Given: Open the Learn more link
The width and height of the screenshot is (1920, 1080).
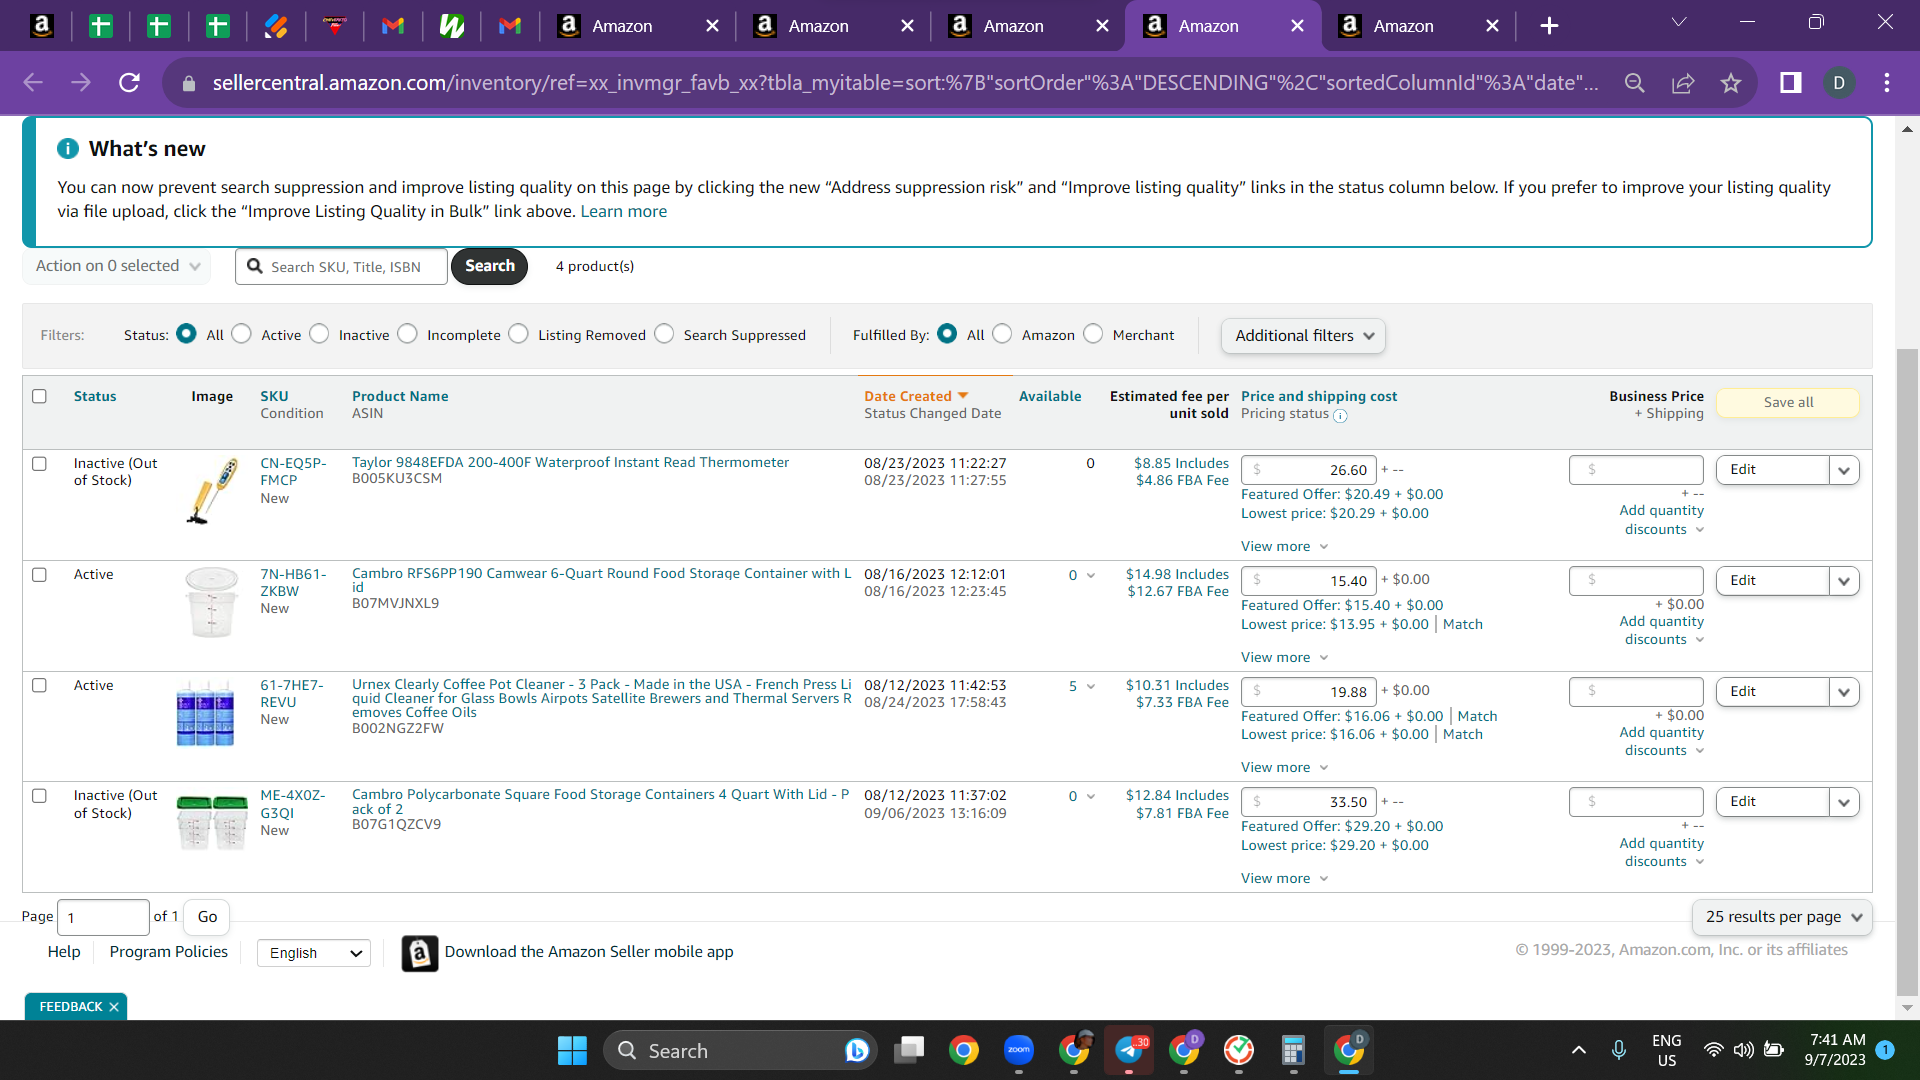Looking at the screenshot, I should click(x=623, y=211).
